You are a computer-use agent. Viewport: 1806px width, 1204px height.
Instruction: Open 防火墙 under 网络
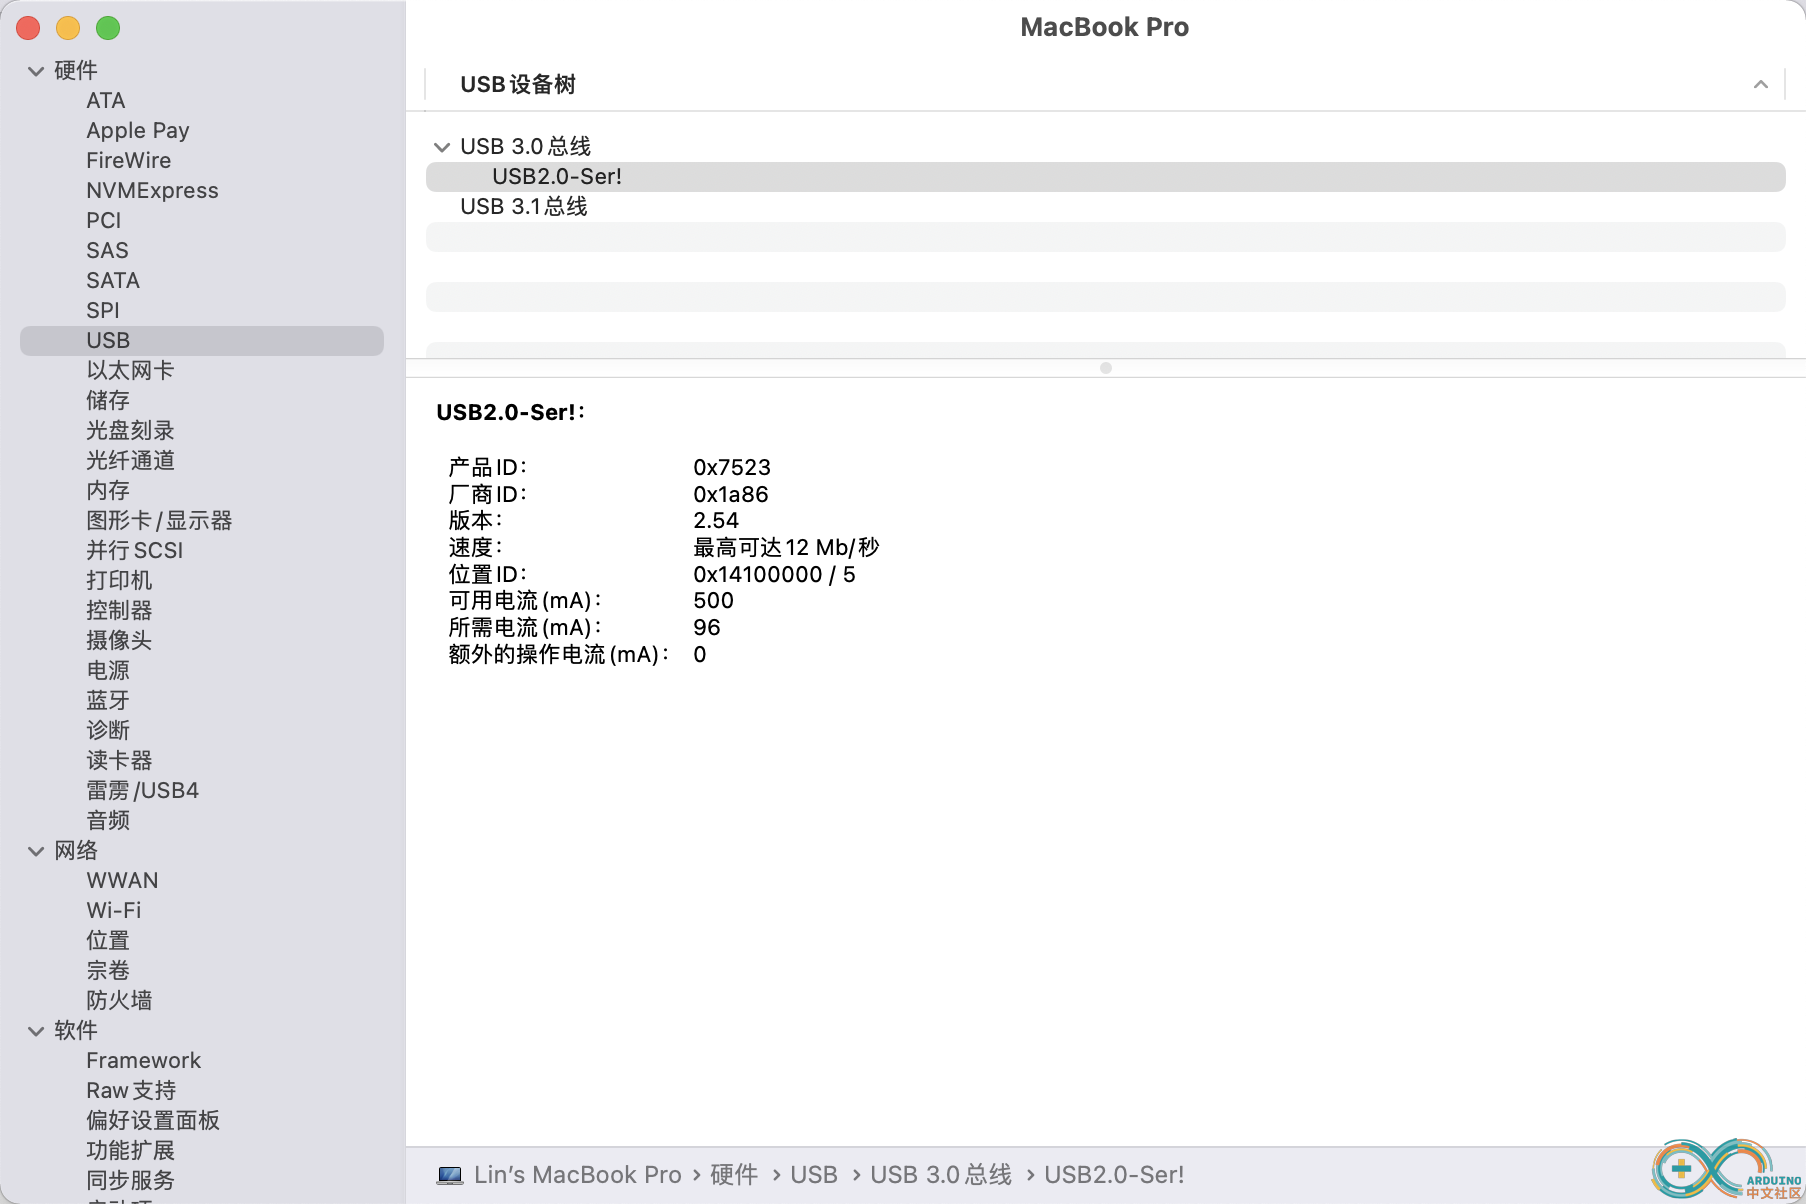[x=119, y=1001]
